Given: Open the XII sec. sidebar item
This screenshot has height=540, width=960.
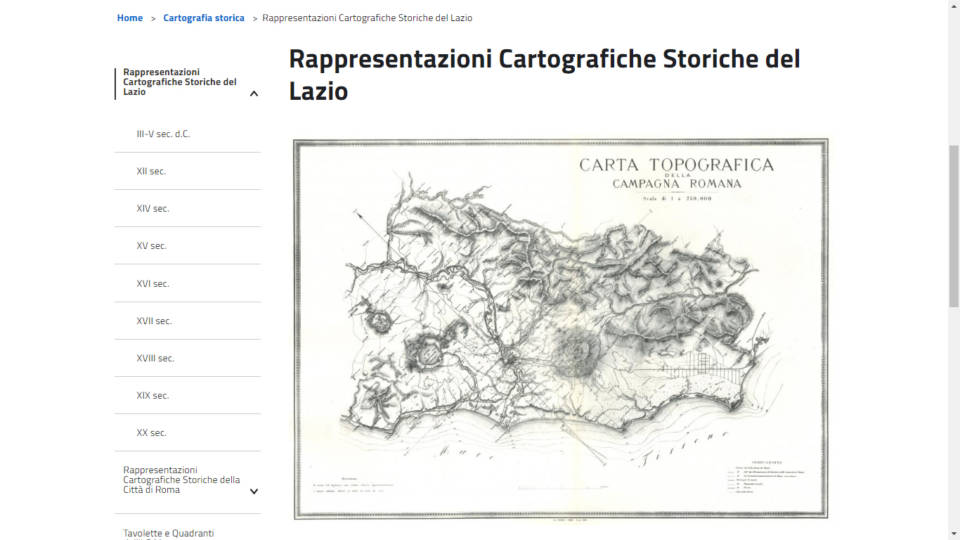Looking at the screenshot, I should coord(151,171).
